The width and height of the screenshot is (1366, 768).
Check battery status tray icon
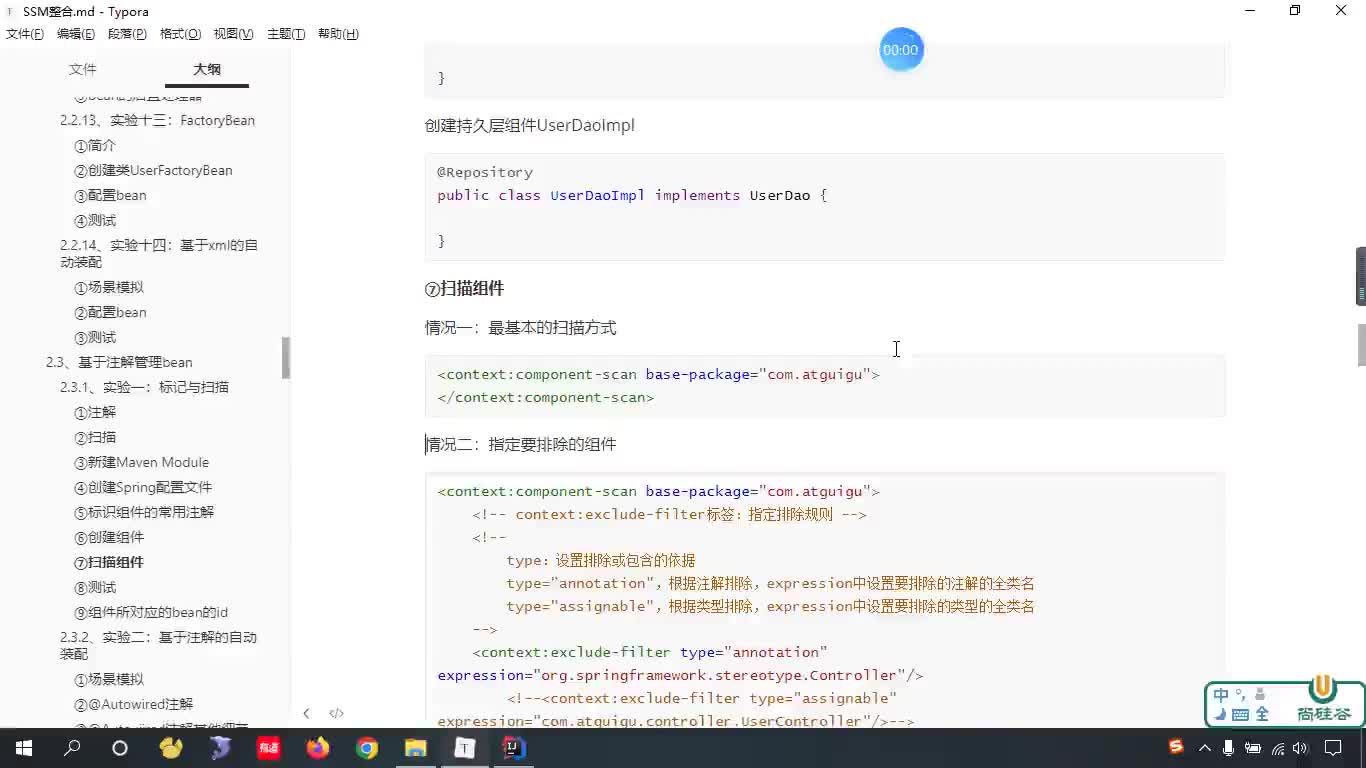click(1253, 748)
